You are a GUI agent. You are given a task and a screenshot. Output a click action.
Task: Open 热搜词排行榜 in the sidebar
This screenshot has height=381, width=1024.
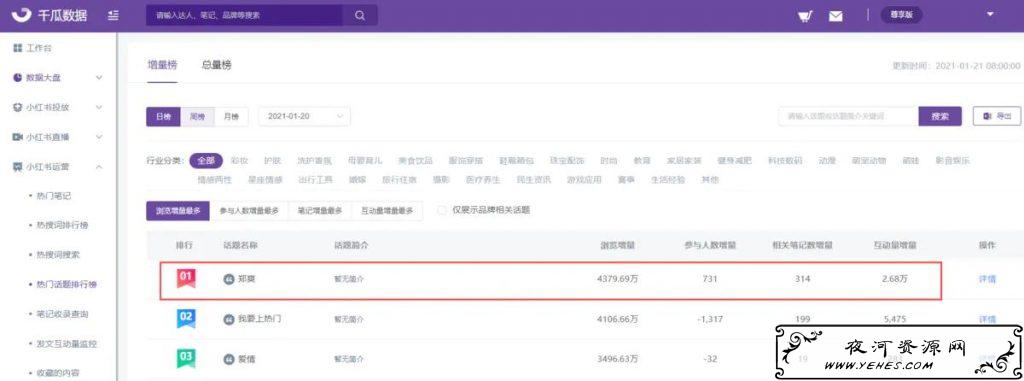pyautogui.click(x=61, y=225)
